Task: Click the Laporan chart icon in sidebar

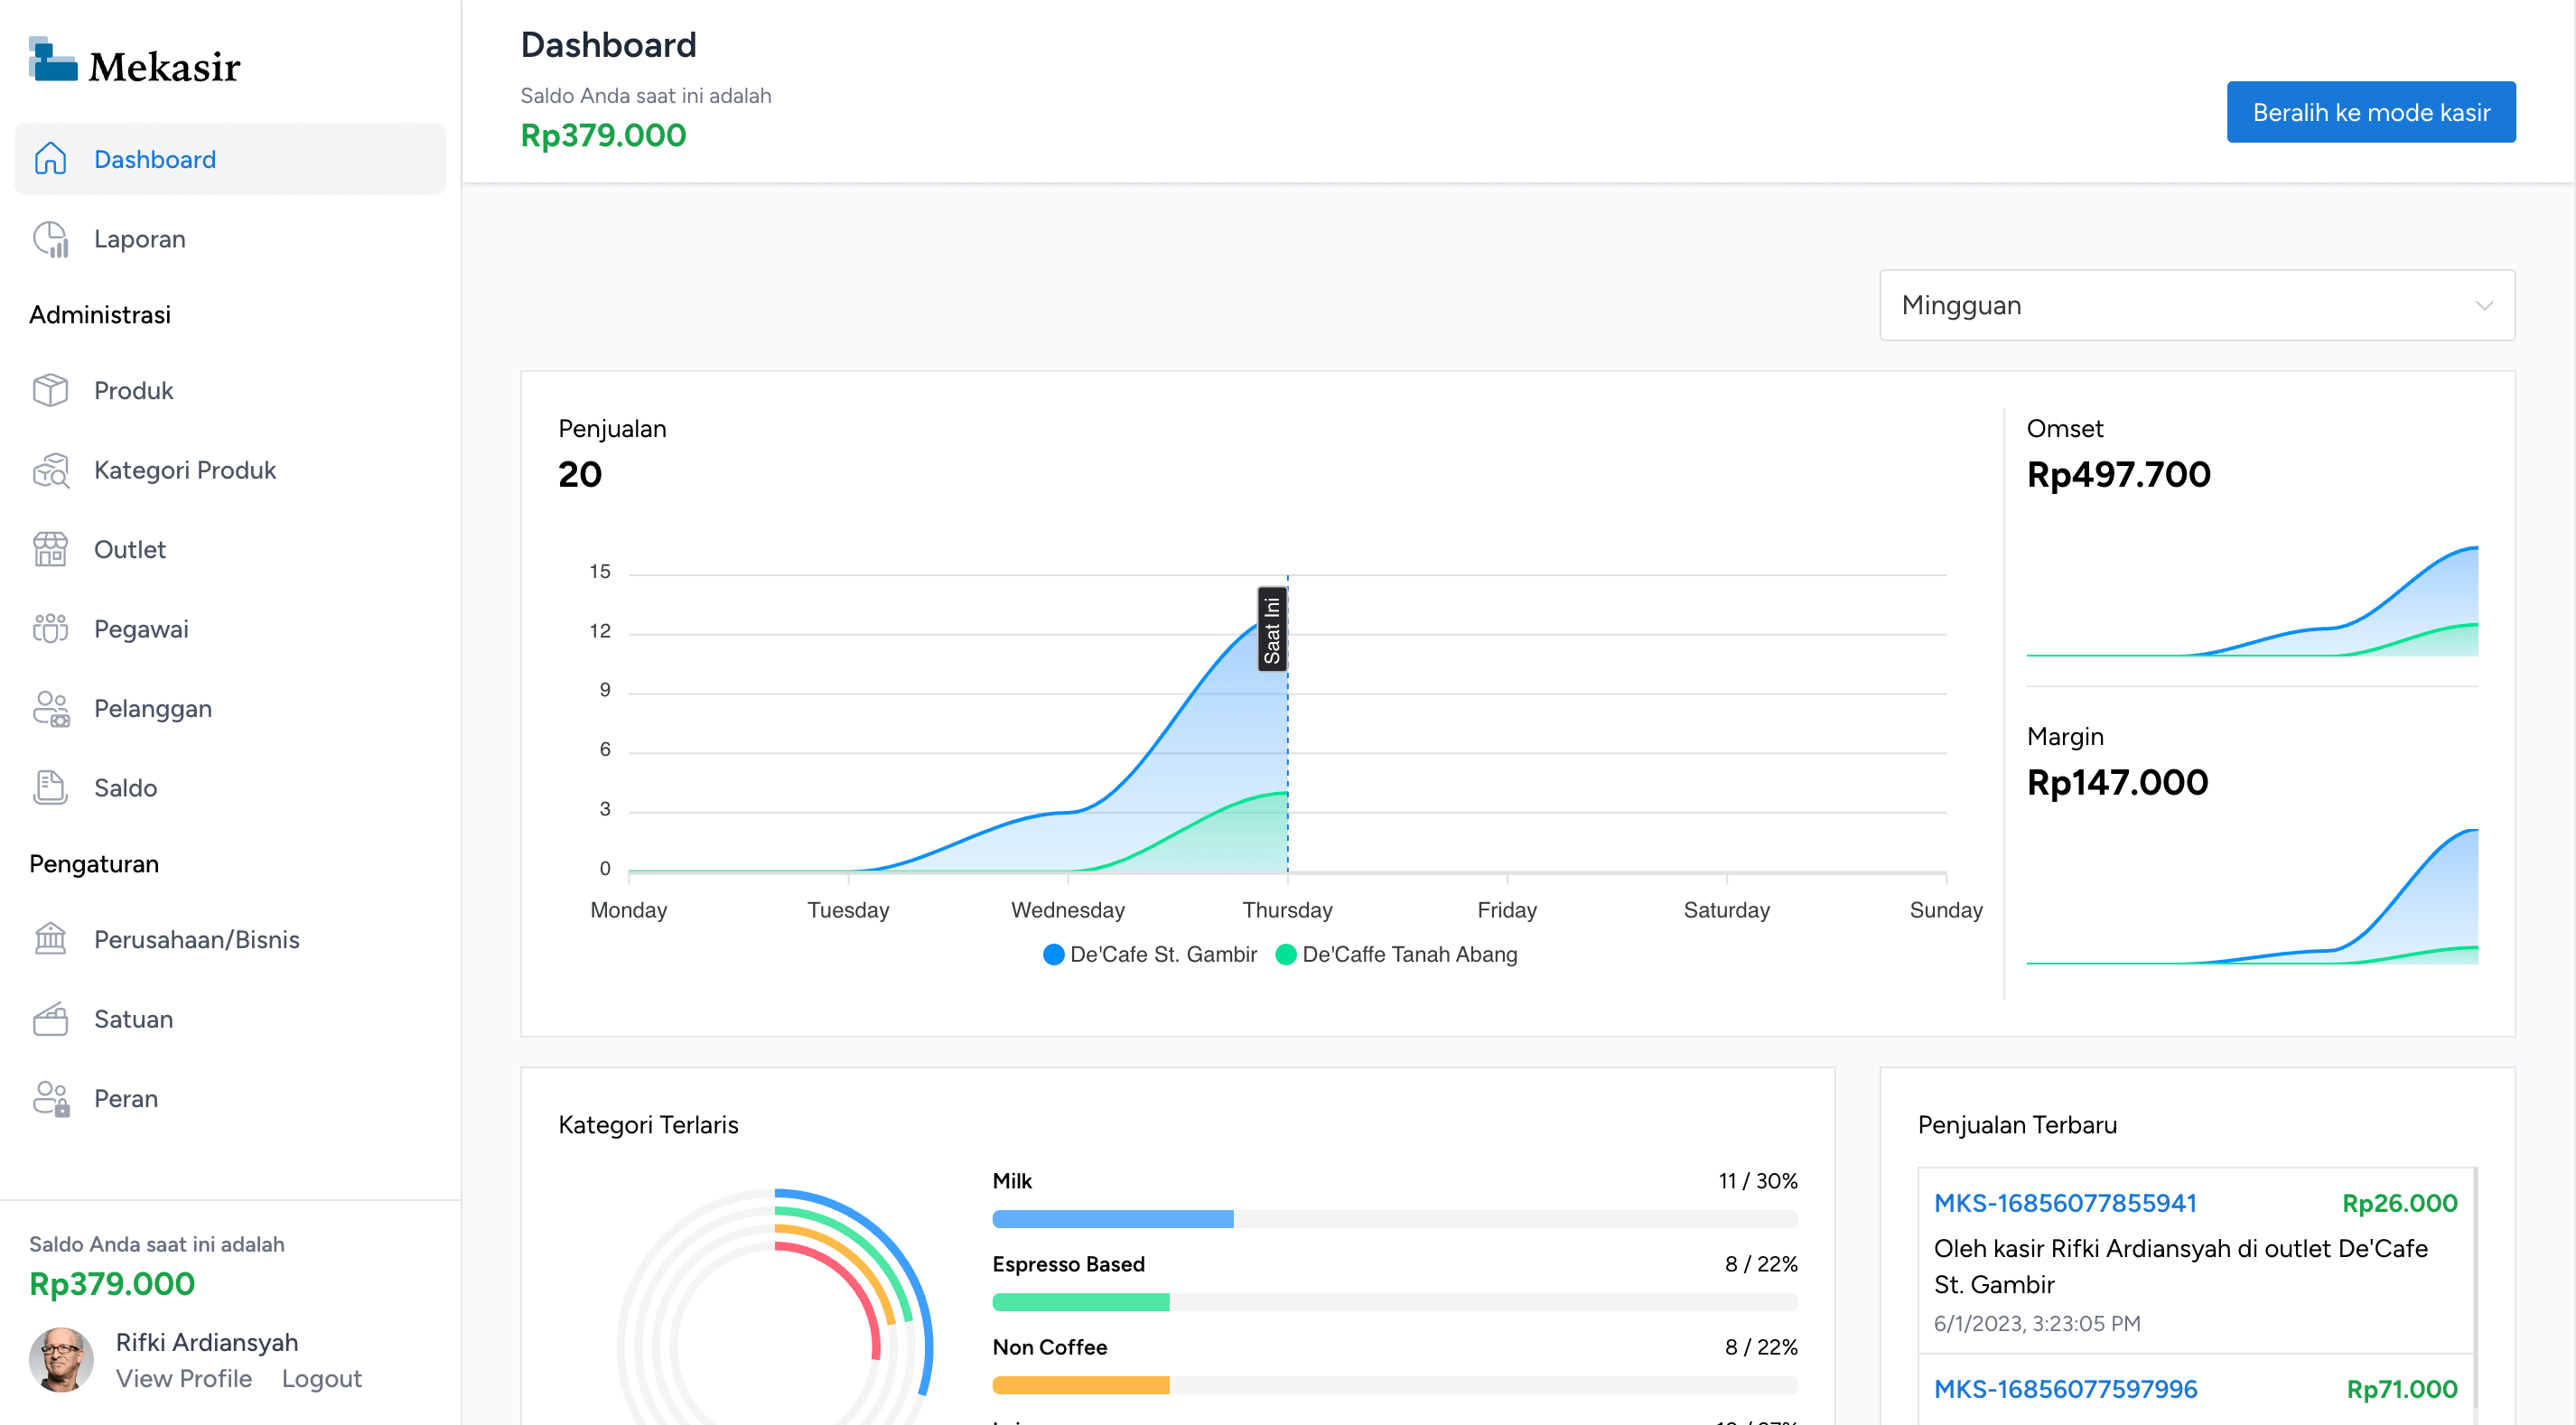Action: tap(50, 239)
